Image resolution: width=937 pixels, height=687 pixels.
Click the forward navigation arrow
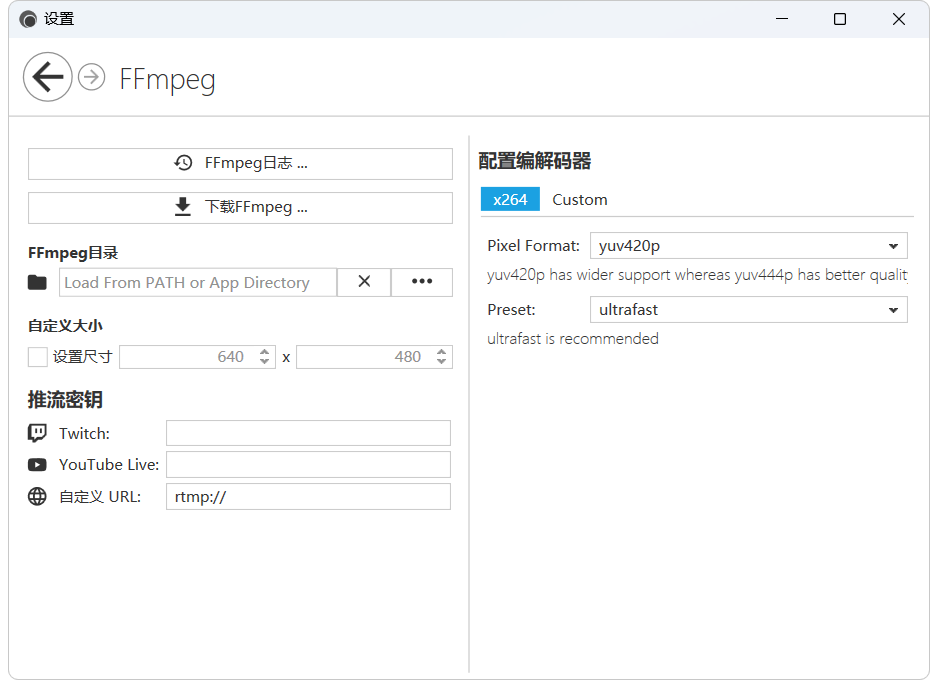pyautogui.click(x=91, y=77)
